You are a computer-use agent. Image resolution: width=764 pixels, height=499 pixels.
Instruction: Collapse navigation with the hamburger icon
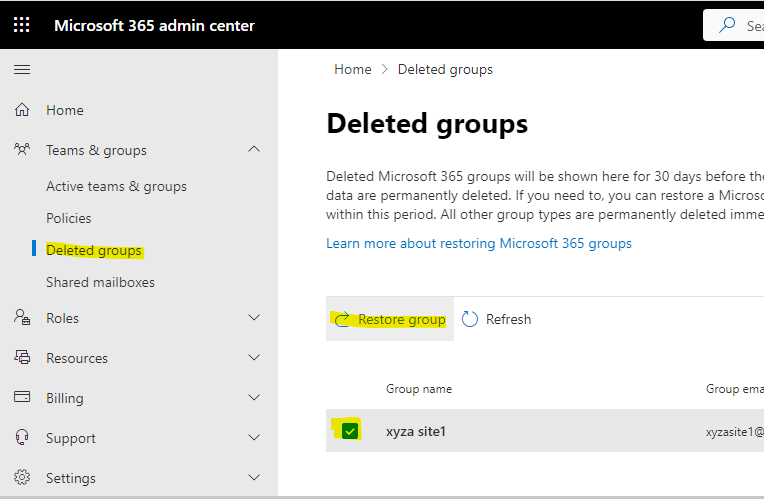22,70
